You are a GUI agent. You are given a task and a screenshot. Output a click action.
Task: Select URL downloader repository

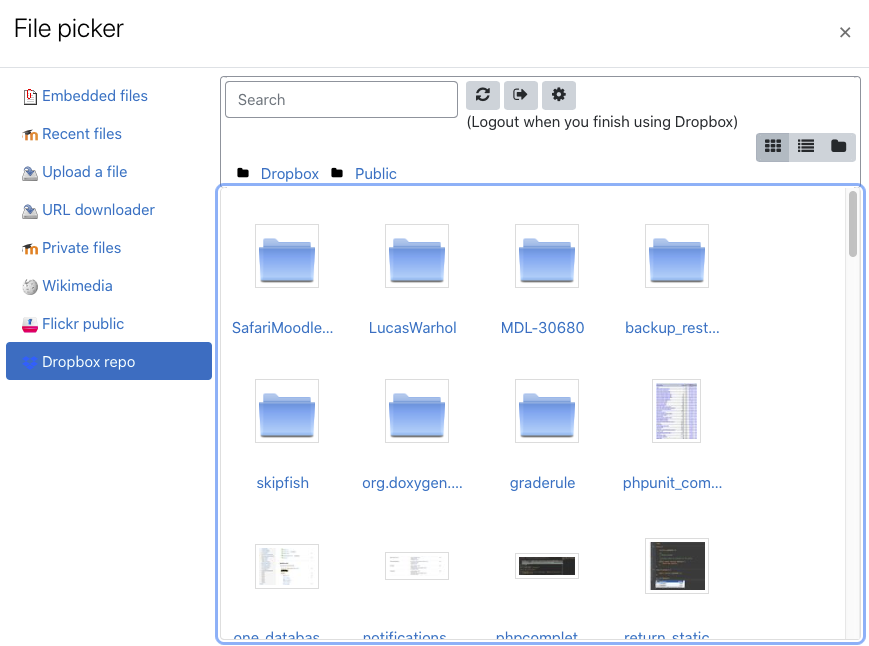[x=98, y=210]
